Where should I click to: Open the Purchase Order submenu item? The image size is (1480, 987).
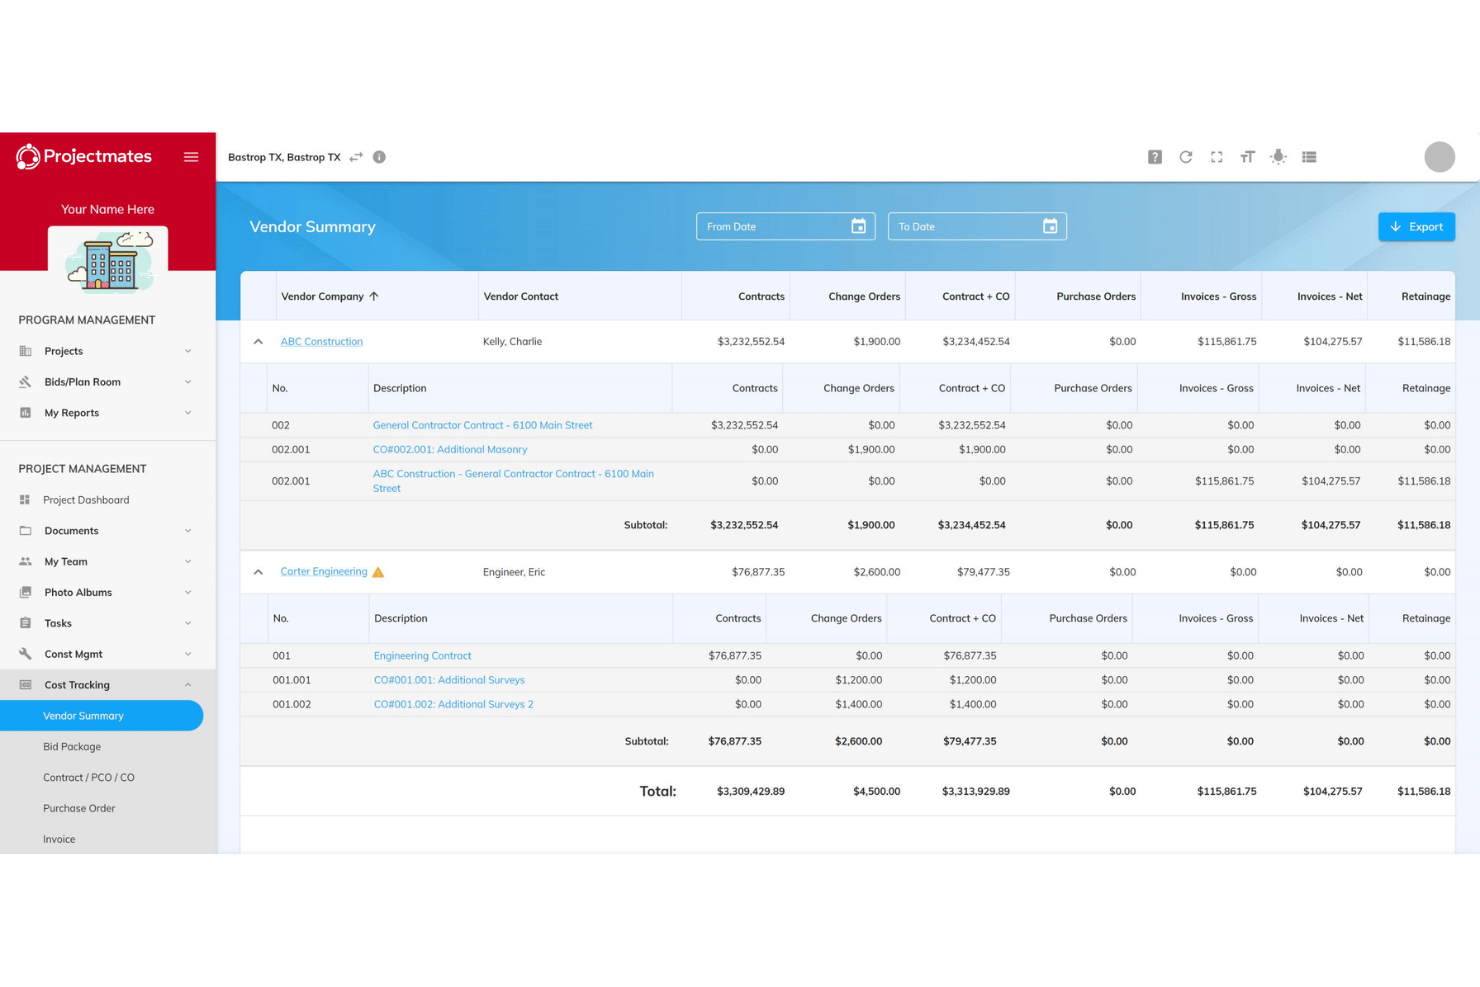pyautogui.click(x=79, y=809)
